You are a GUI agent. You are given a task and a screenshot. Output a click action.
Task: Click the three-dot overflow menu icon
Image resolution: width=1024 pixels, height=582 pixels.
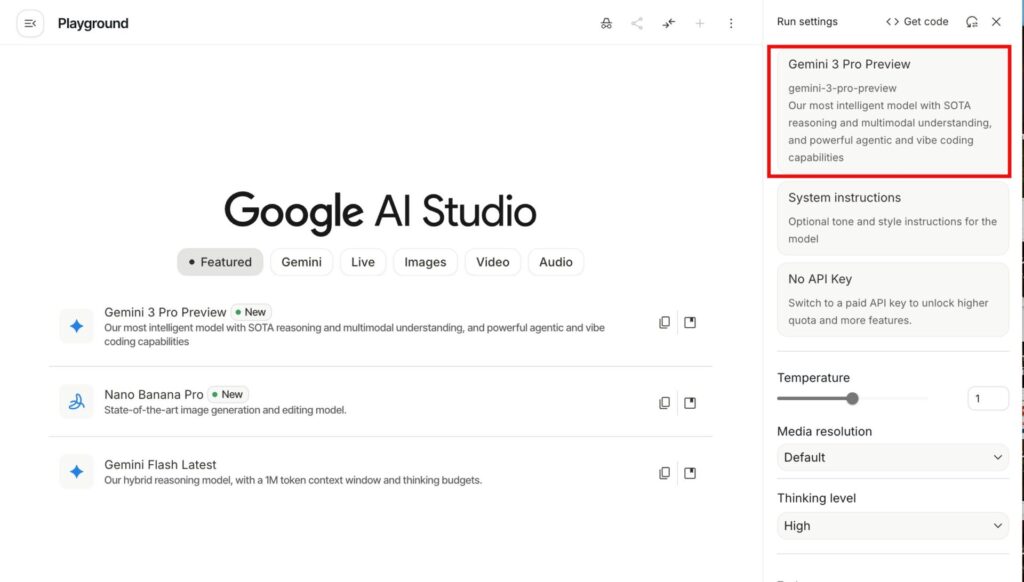pos(731,22)
